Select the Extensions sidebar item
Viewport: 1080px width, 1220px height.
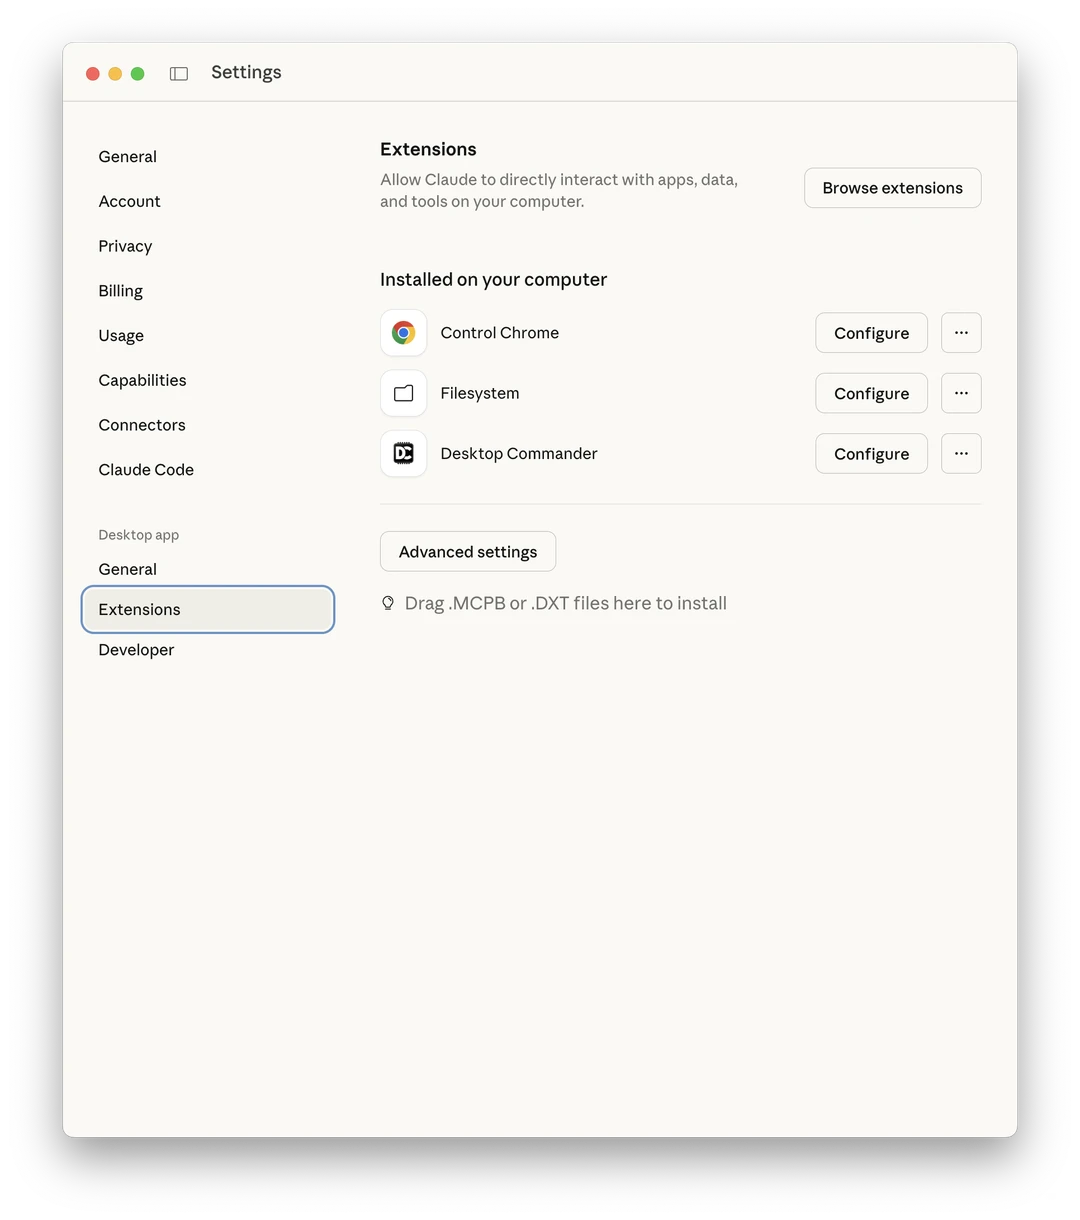coord(208,610)
